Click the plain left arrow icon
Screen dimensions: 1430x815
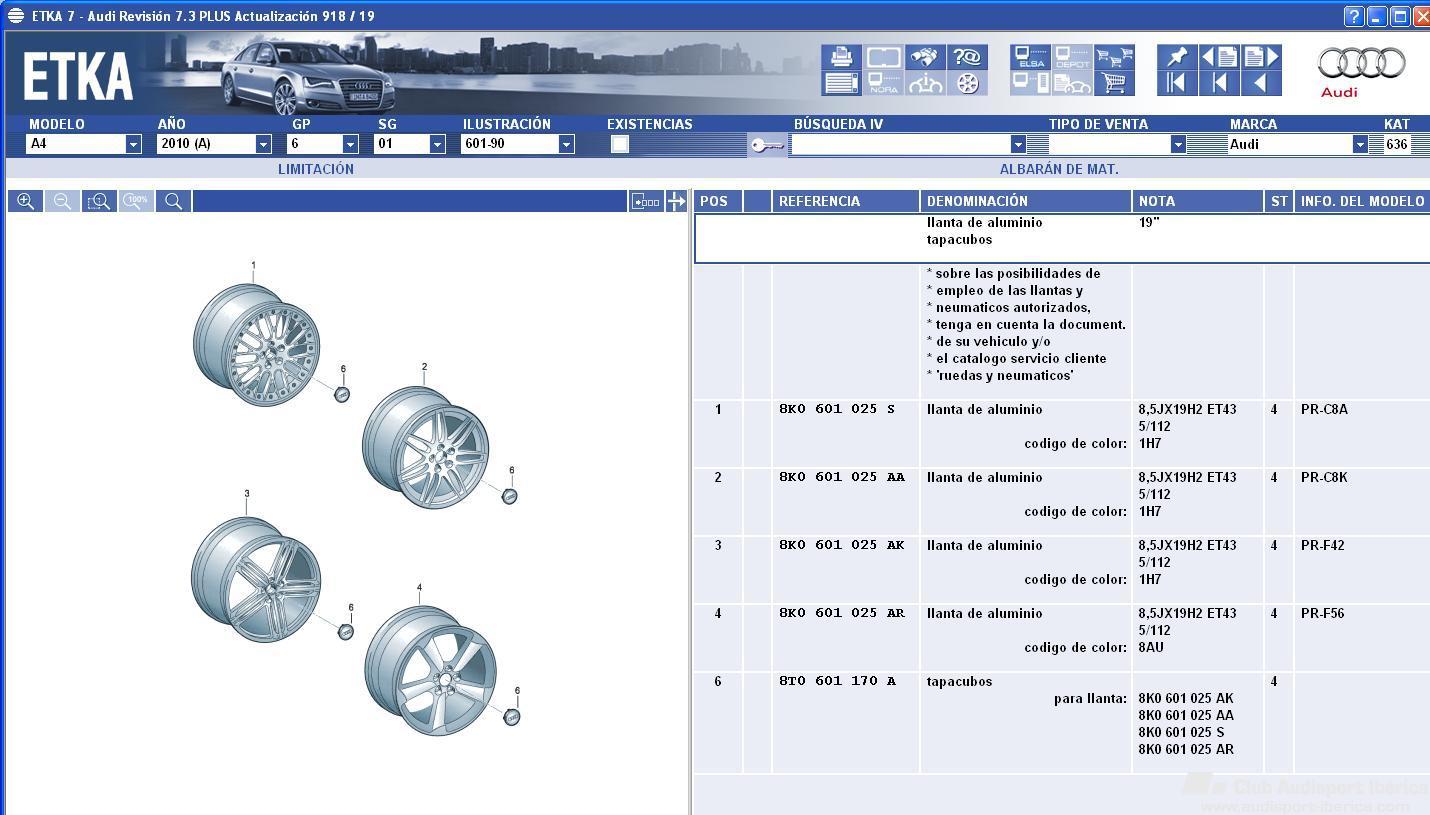pyautogui.click(x=1261, y=83)
